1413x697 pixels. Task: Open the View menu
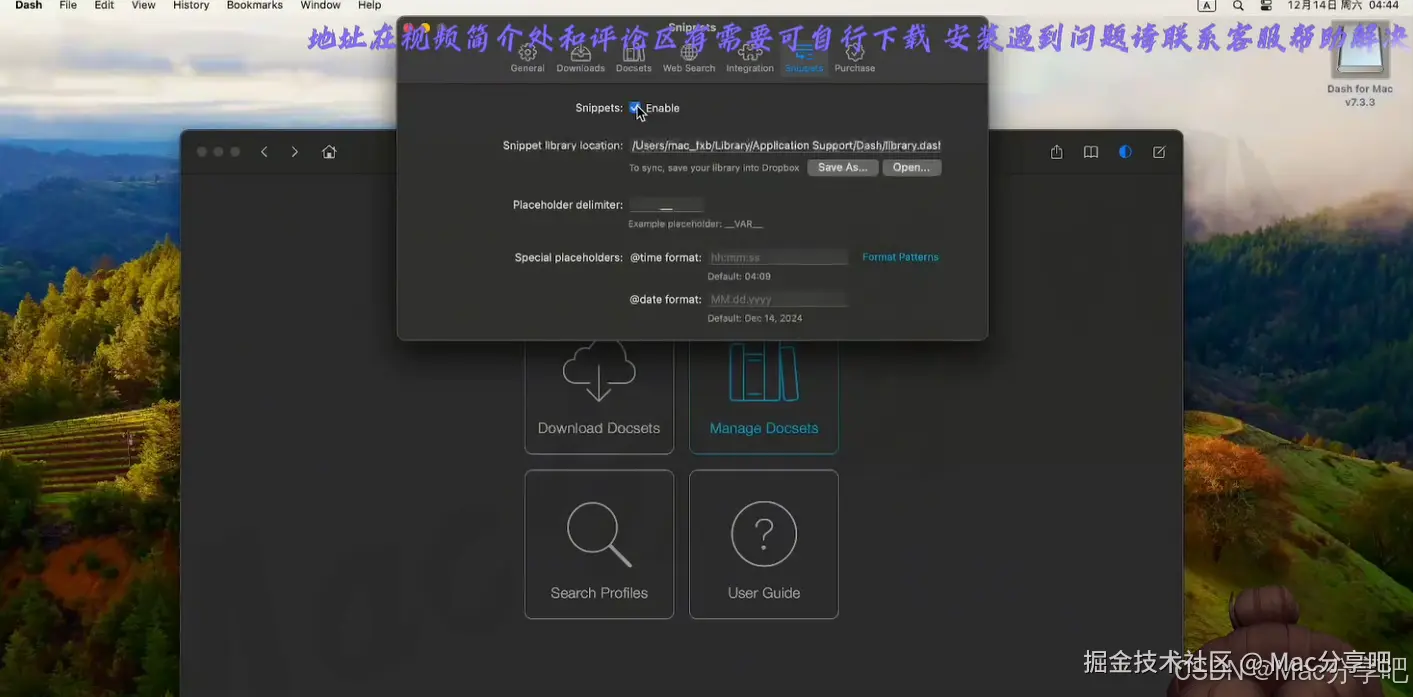(144, 6)
